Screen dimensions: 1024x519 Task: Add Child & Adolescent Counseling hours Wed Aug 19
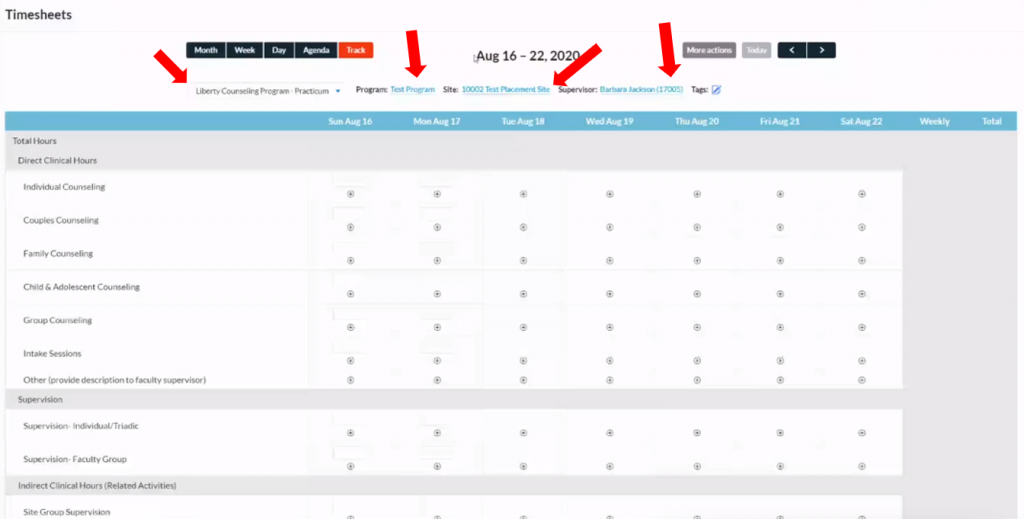click(x=609, y=294)
